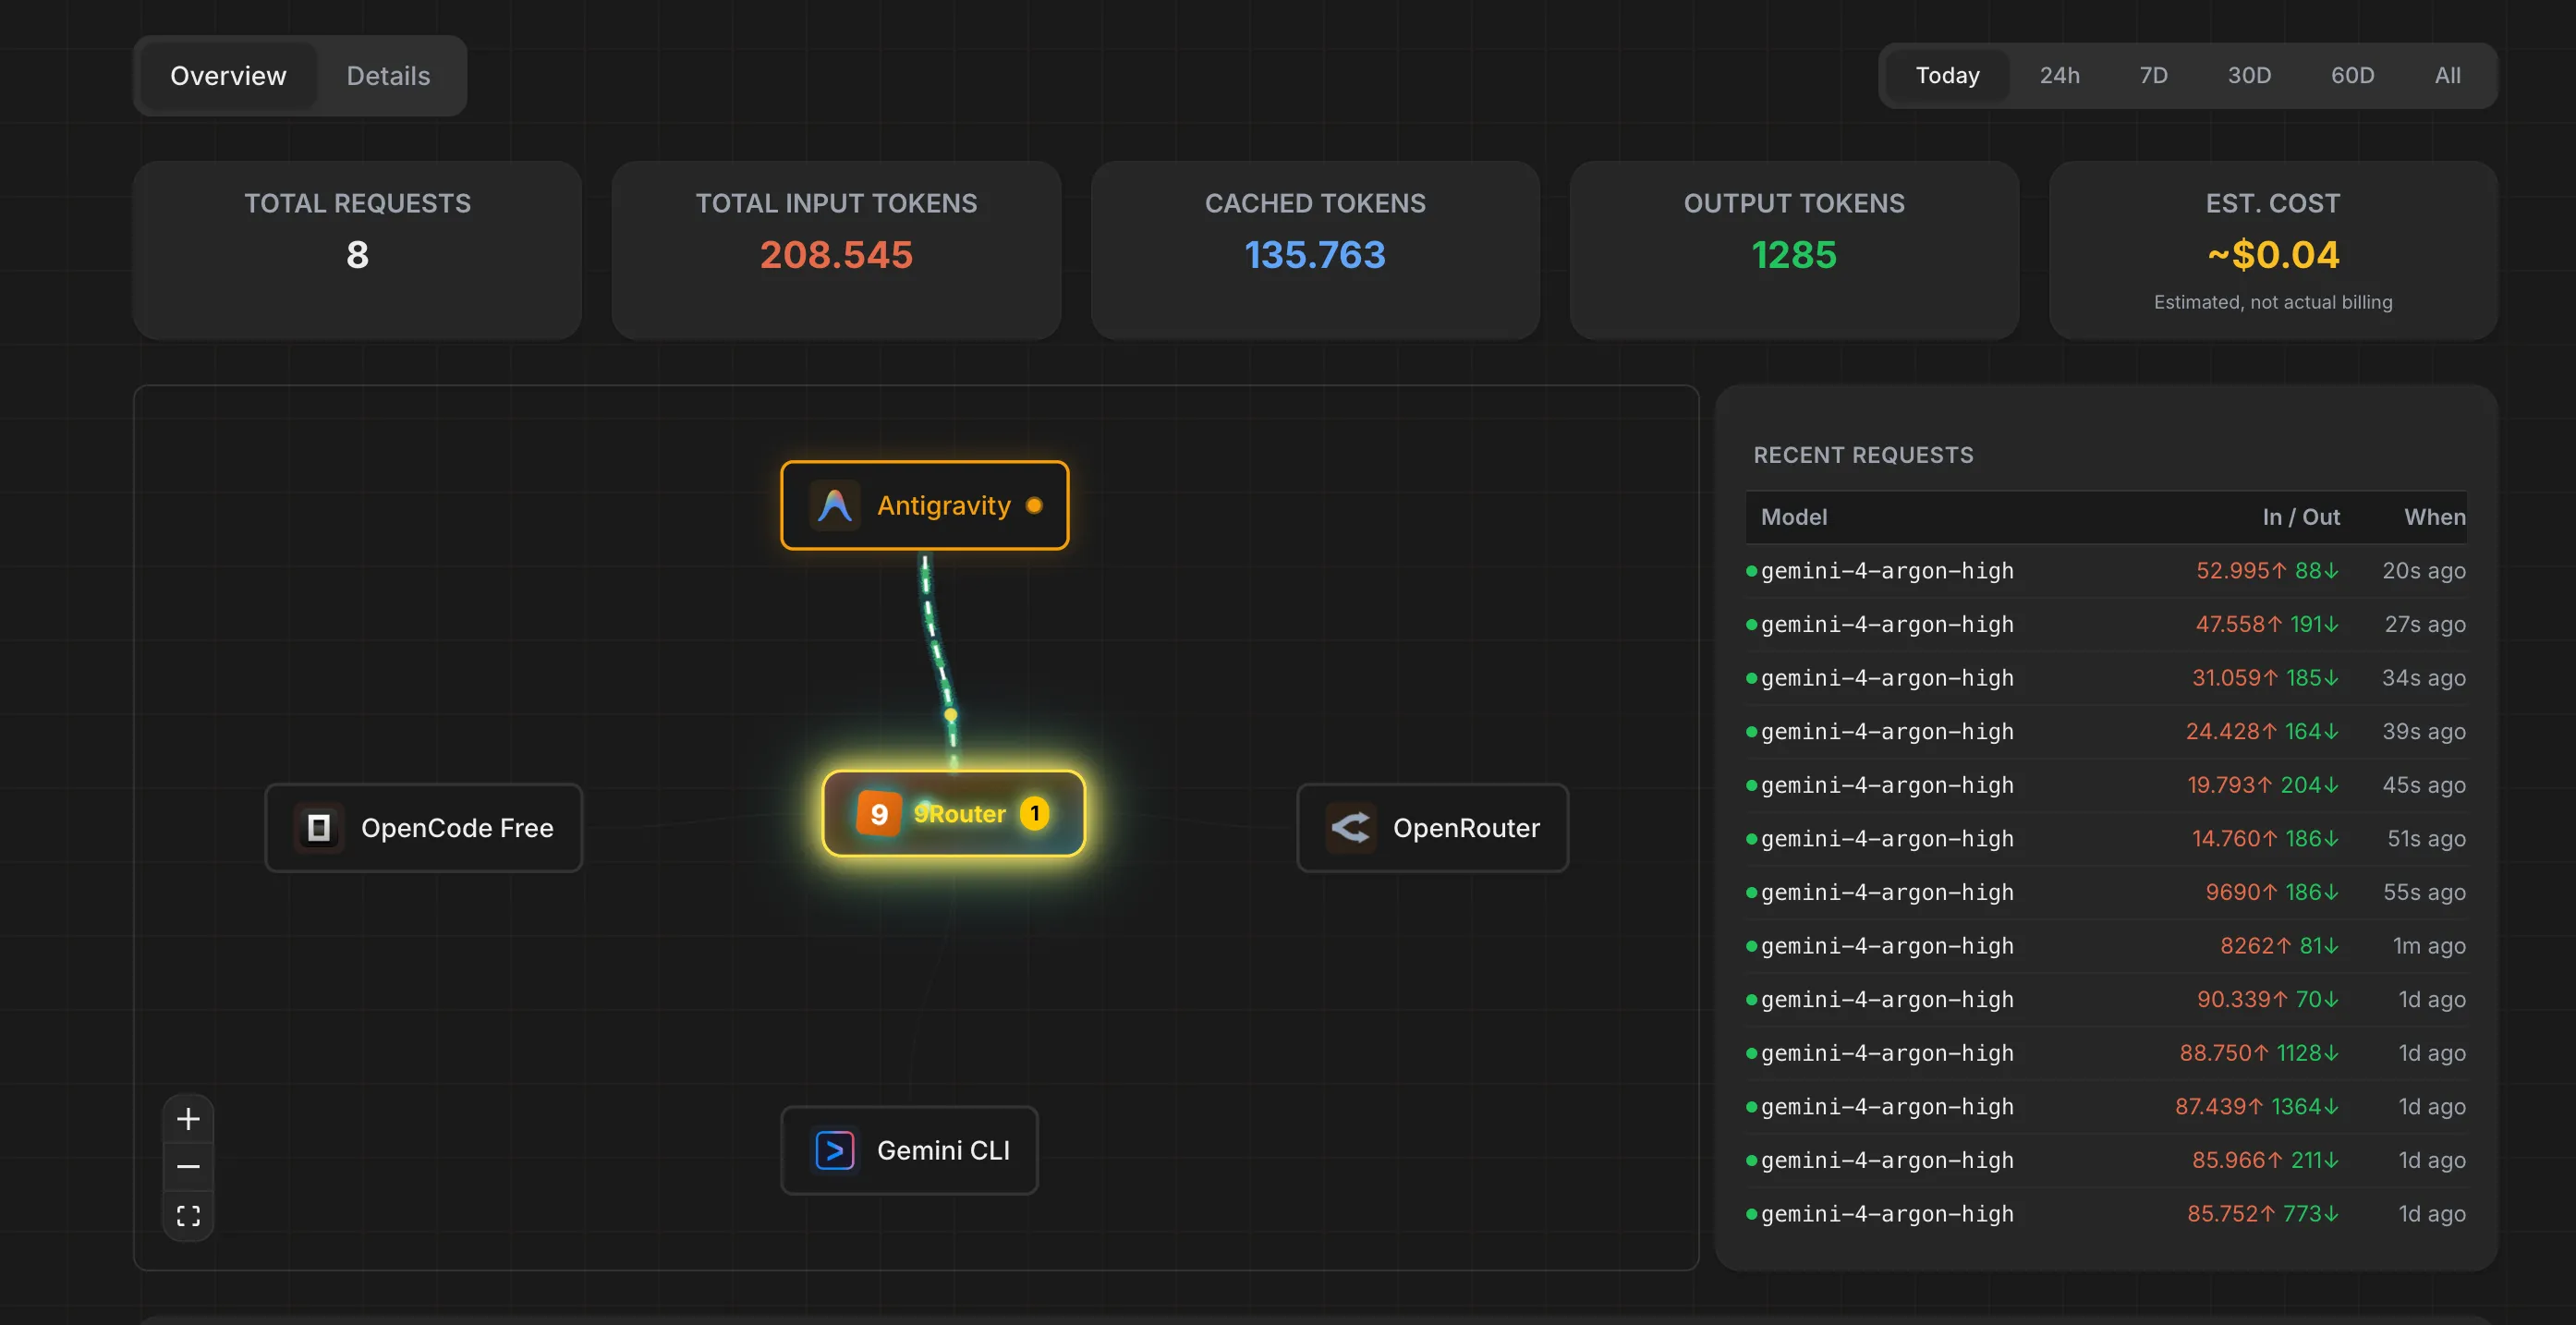
Task: Click the yellow badge on 9Router node
Action: tap(1034, 813)
